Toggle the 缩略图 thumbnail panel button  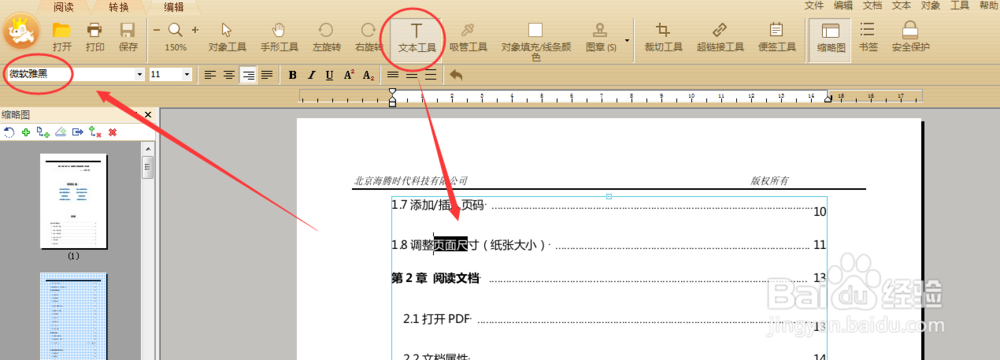(830, 39)
